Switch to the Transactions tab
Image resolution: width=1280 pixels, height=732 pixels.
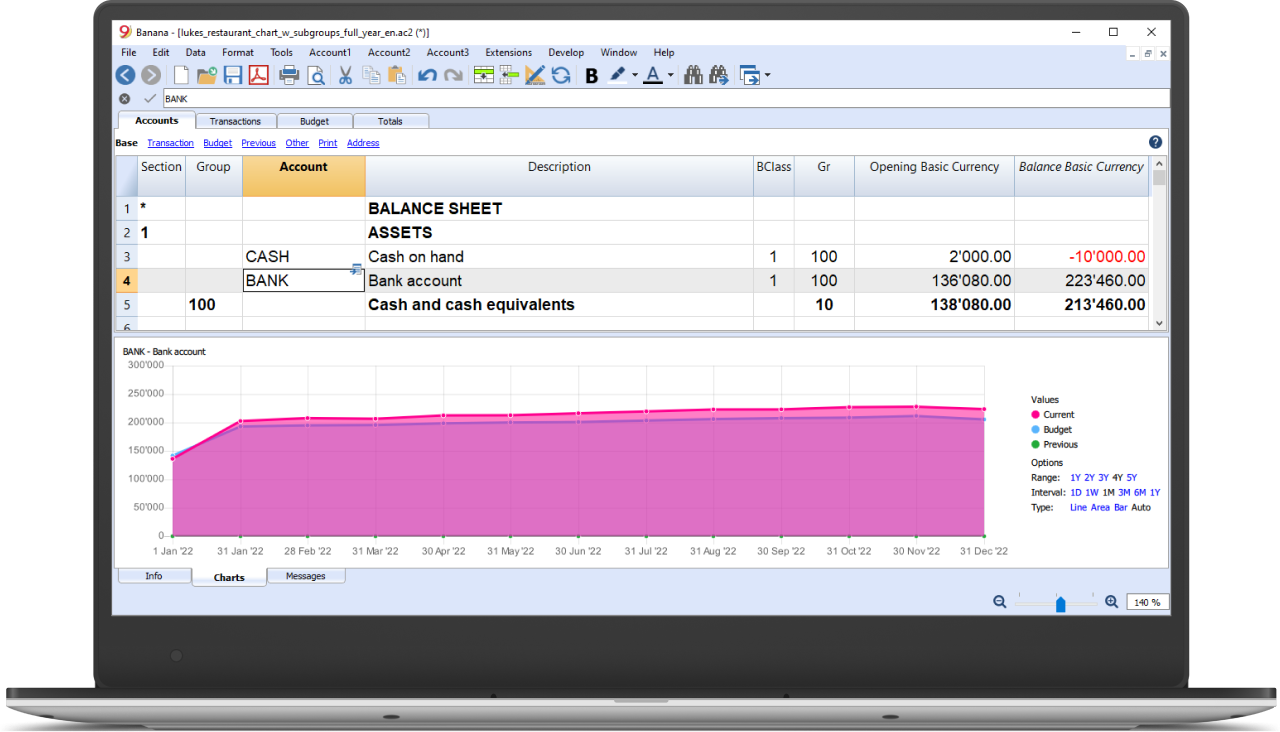coord(235,121)
